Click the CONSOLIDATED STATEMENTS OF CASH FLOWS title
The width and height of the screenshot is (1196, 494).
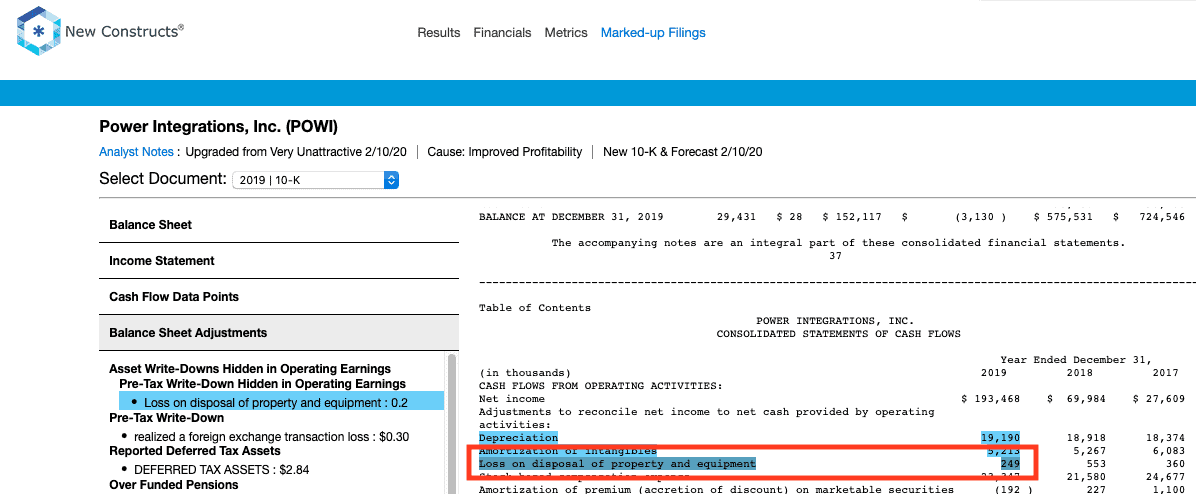pyautogui.click(x=838, y=334)
